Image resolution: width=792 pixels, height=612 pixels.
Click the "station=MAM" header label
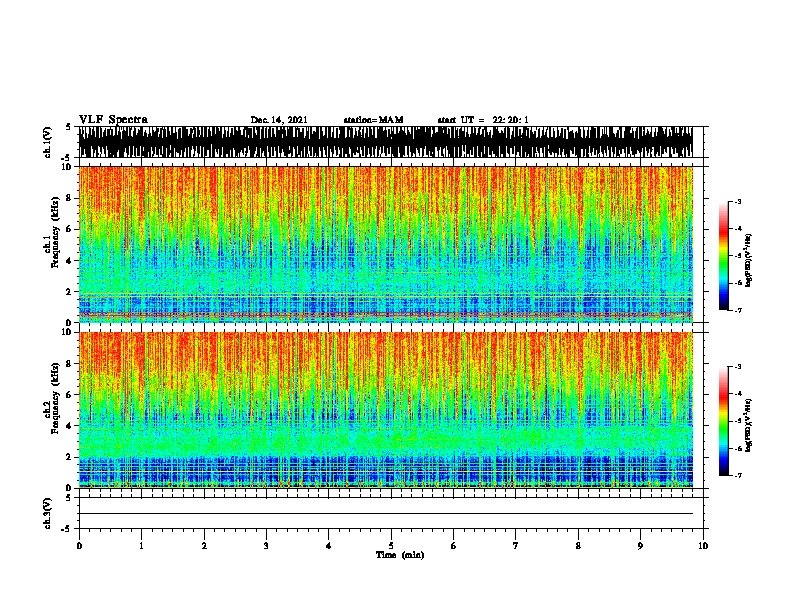click(373, 120)
